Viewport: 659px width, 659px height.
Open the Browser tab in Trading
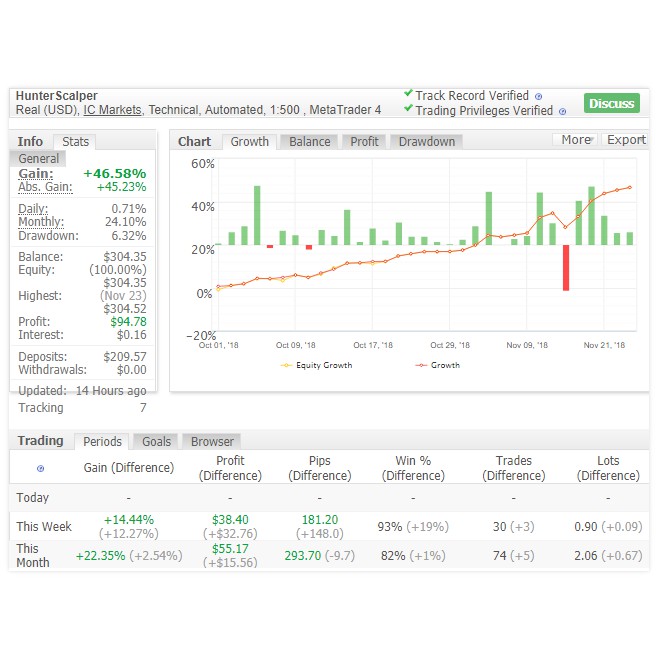(x=212, y=441)
